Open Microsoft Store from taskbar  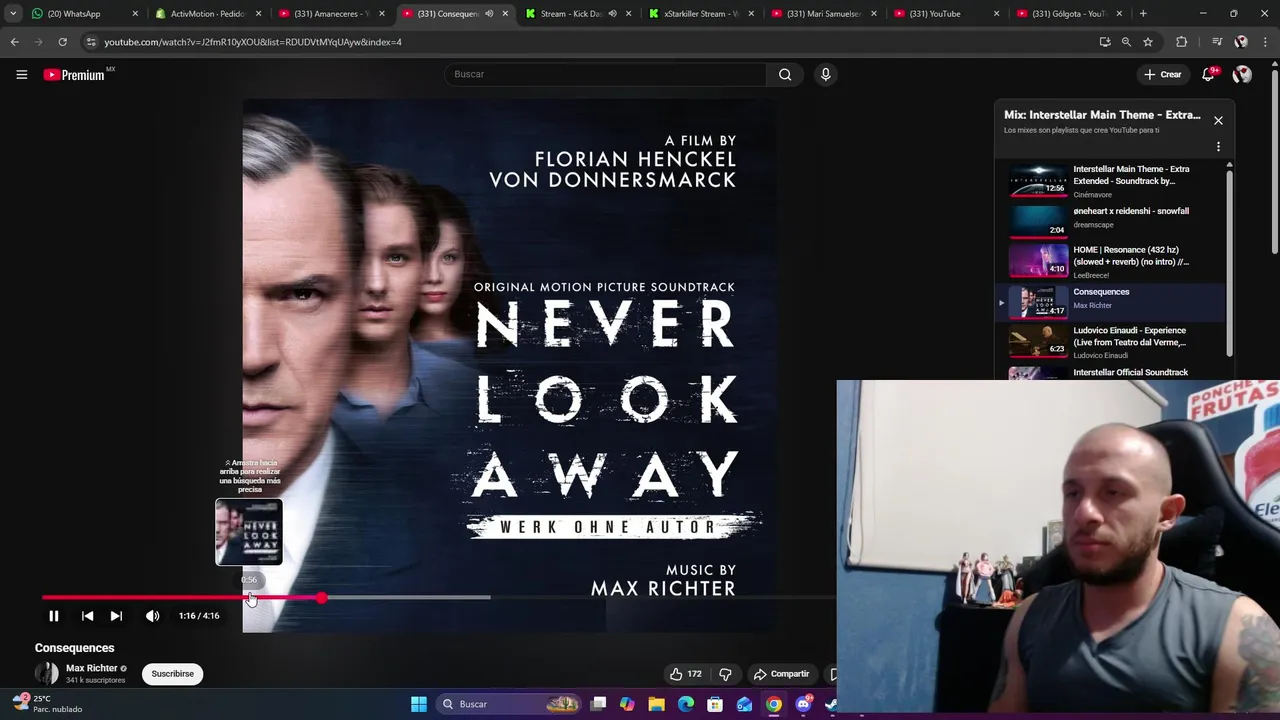[715, 704]
